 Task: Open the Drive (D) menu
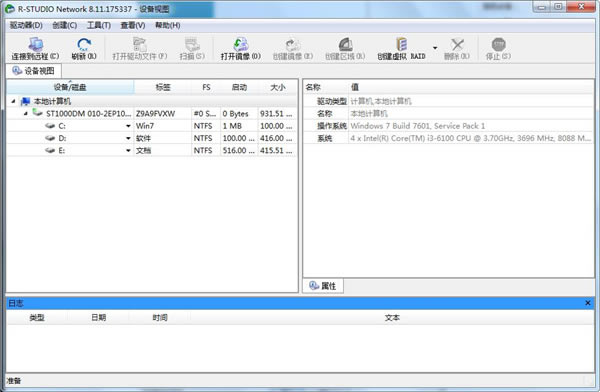tap(26, 25)
